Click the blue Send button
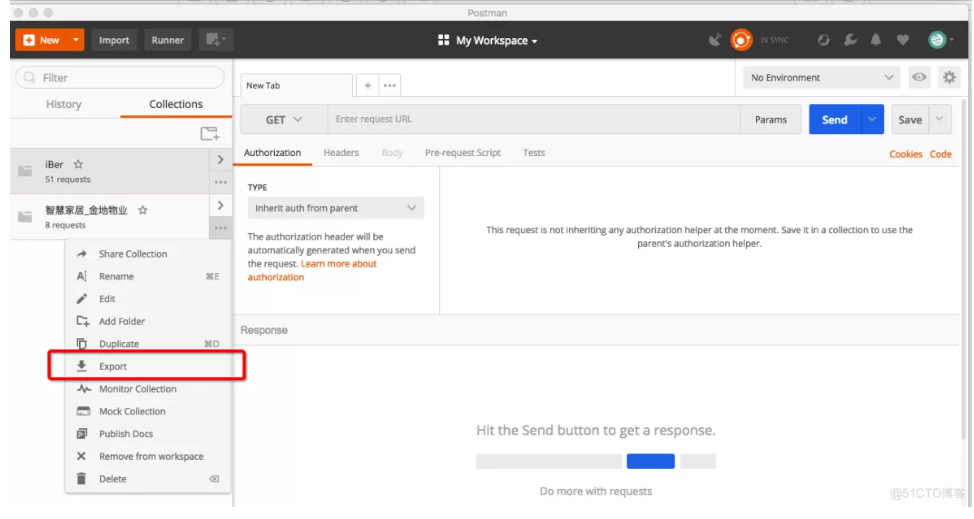Viewport: 974px width, 519px height. 834,119
